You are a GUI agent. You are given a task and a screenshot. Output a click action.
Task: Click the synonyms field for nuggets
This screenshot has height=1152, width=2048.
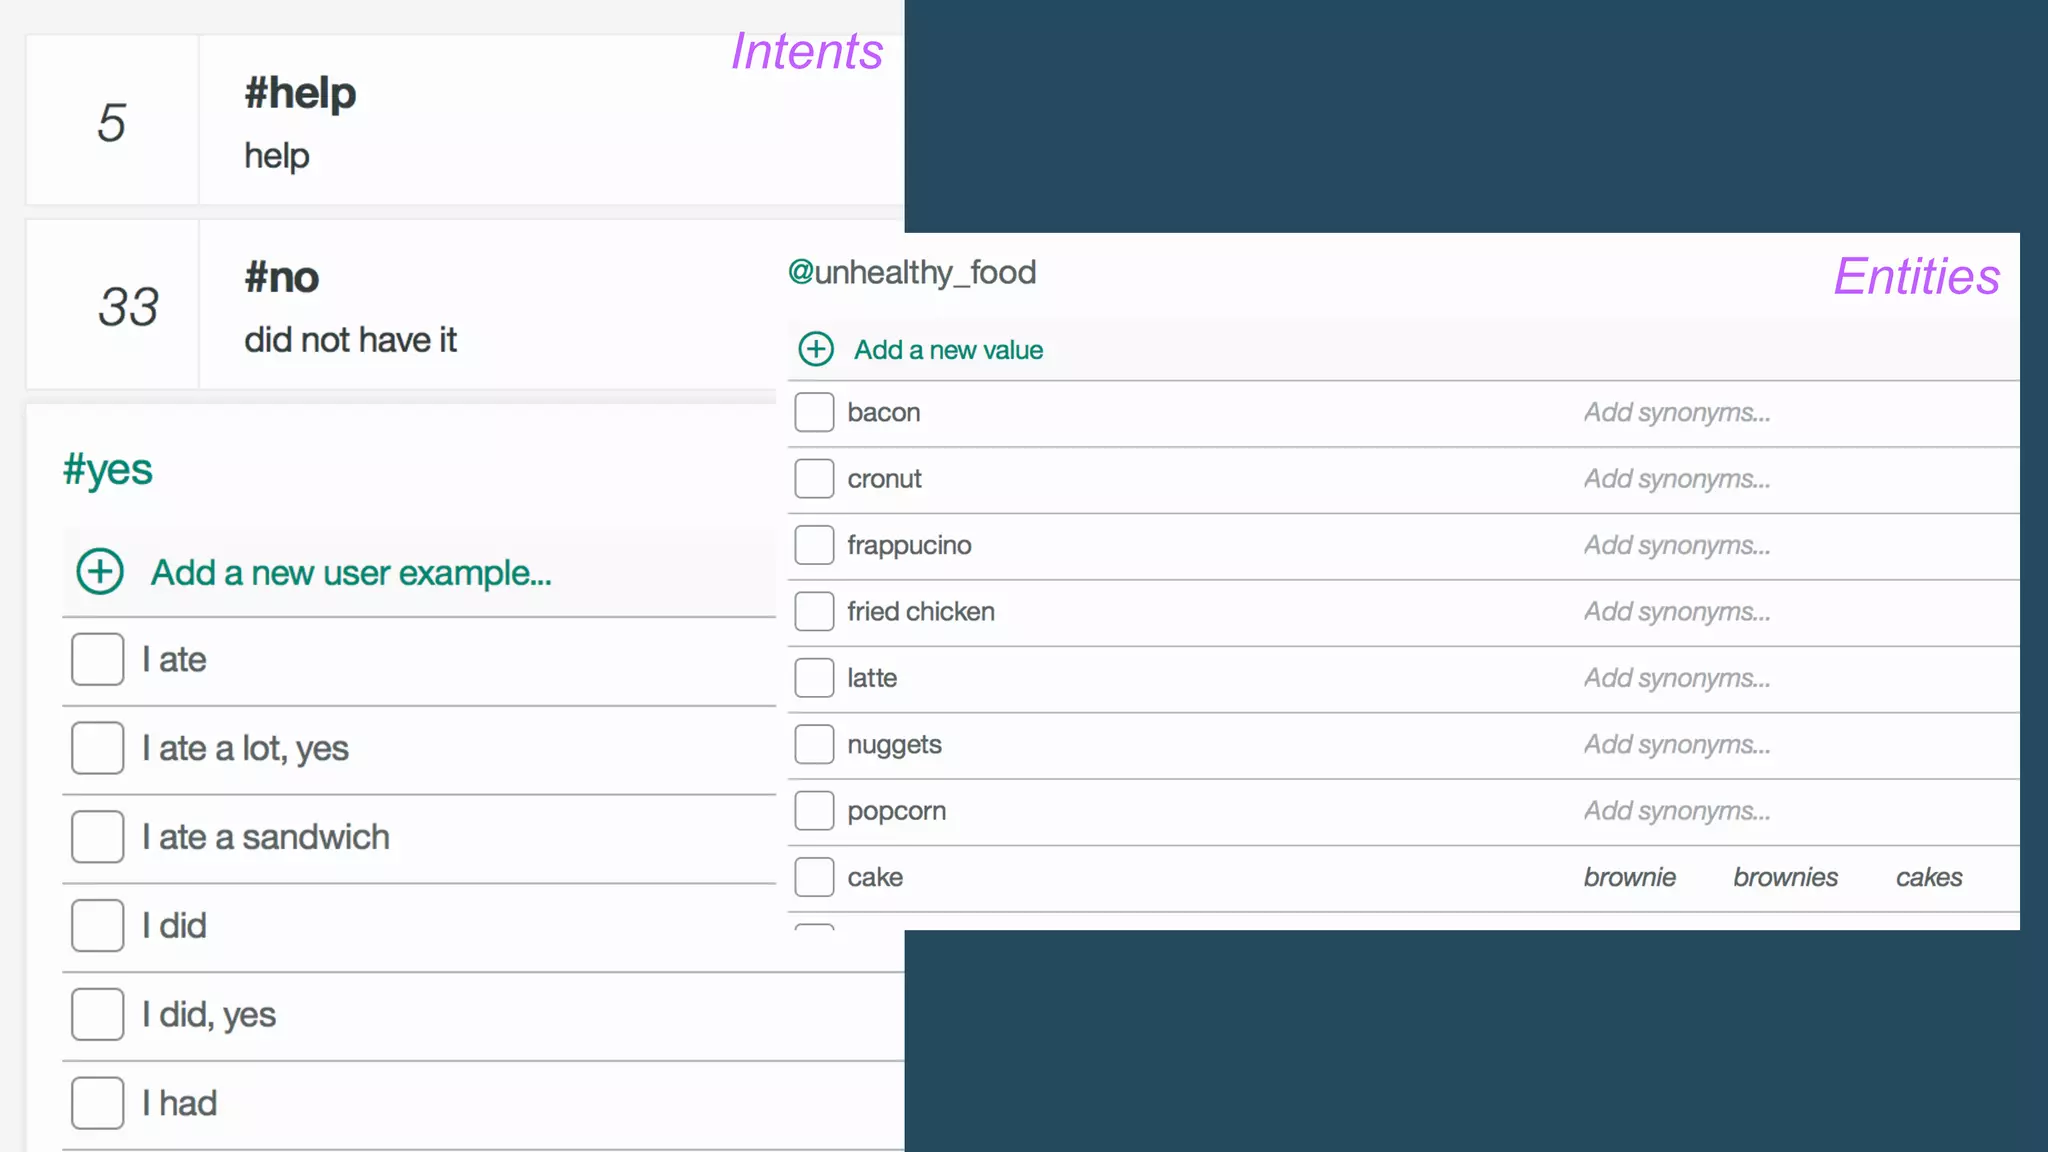tap(1676, 744)
